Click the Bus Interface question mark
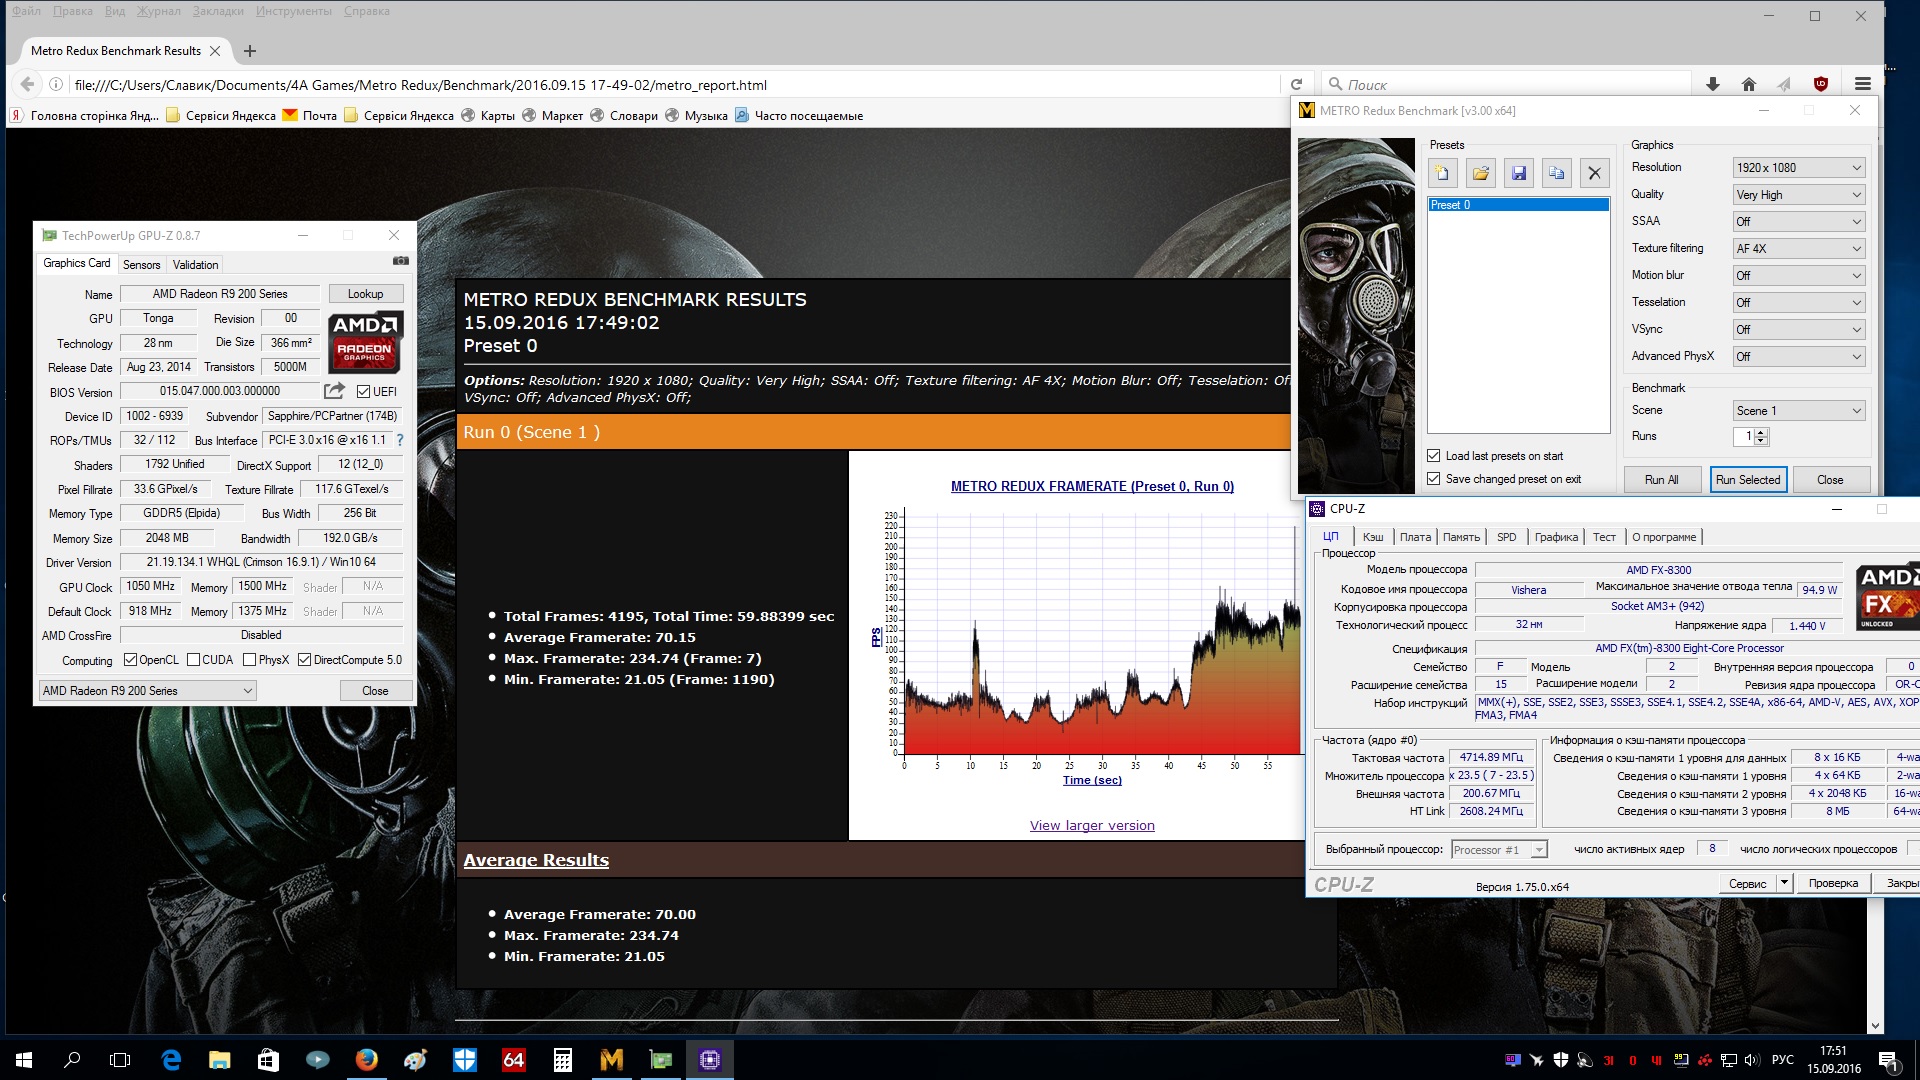 coord(400,440)
